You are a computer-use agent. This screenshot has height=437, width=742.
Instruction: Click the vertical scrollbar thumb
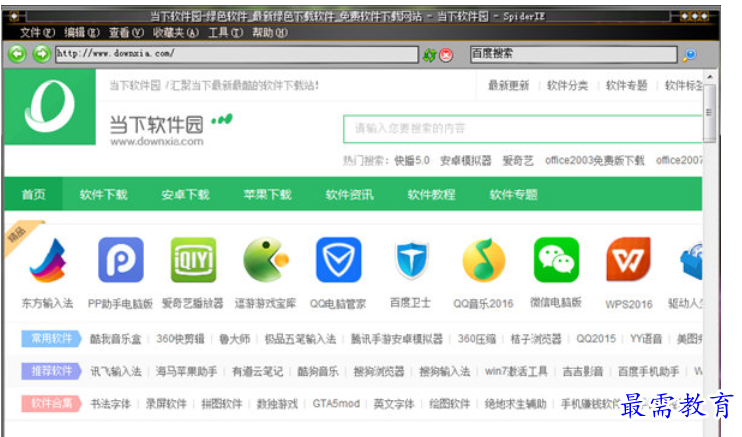pyautogui.click(x=709, y=113)
